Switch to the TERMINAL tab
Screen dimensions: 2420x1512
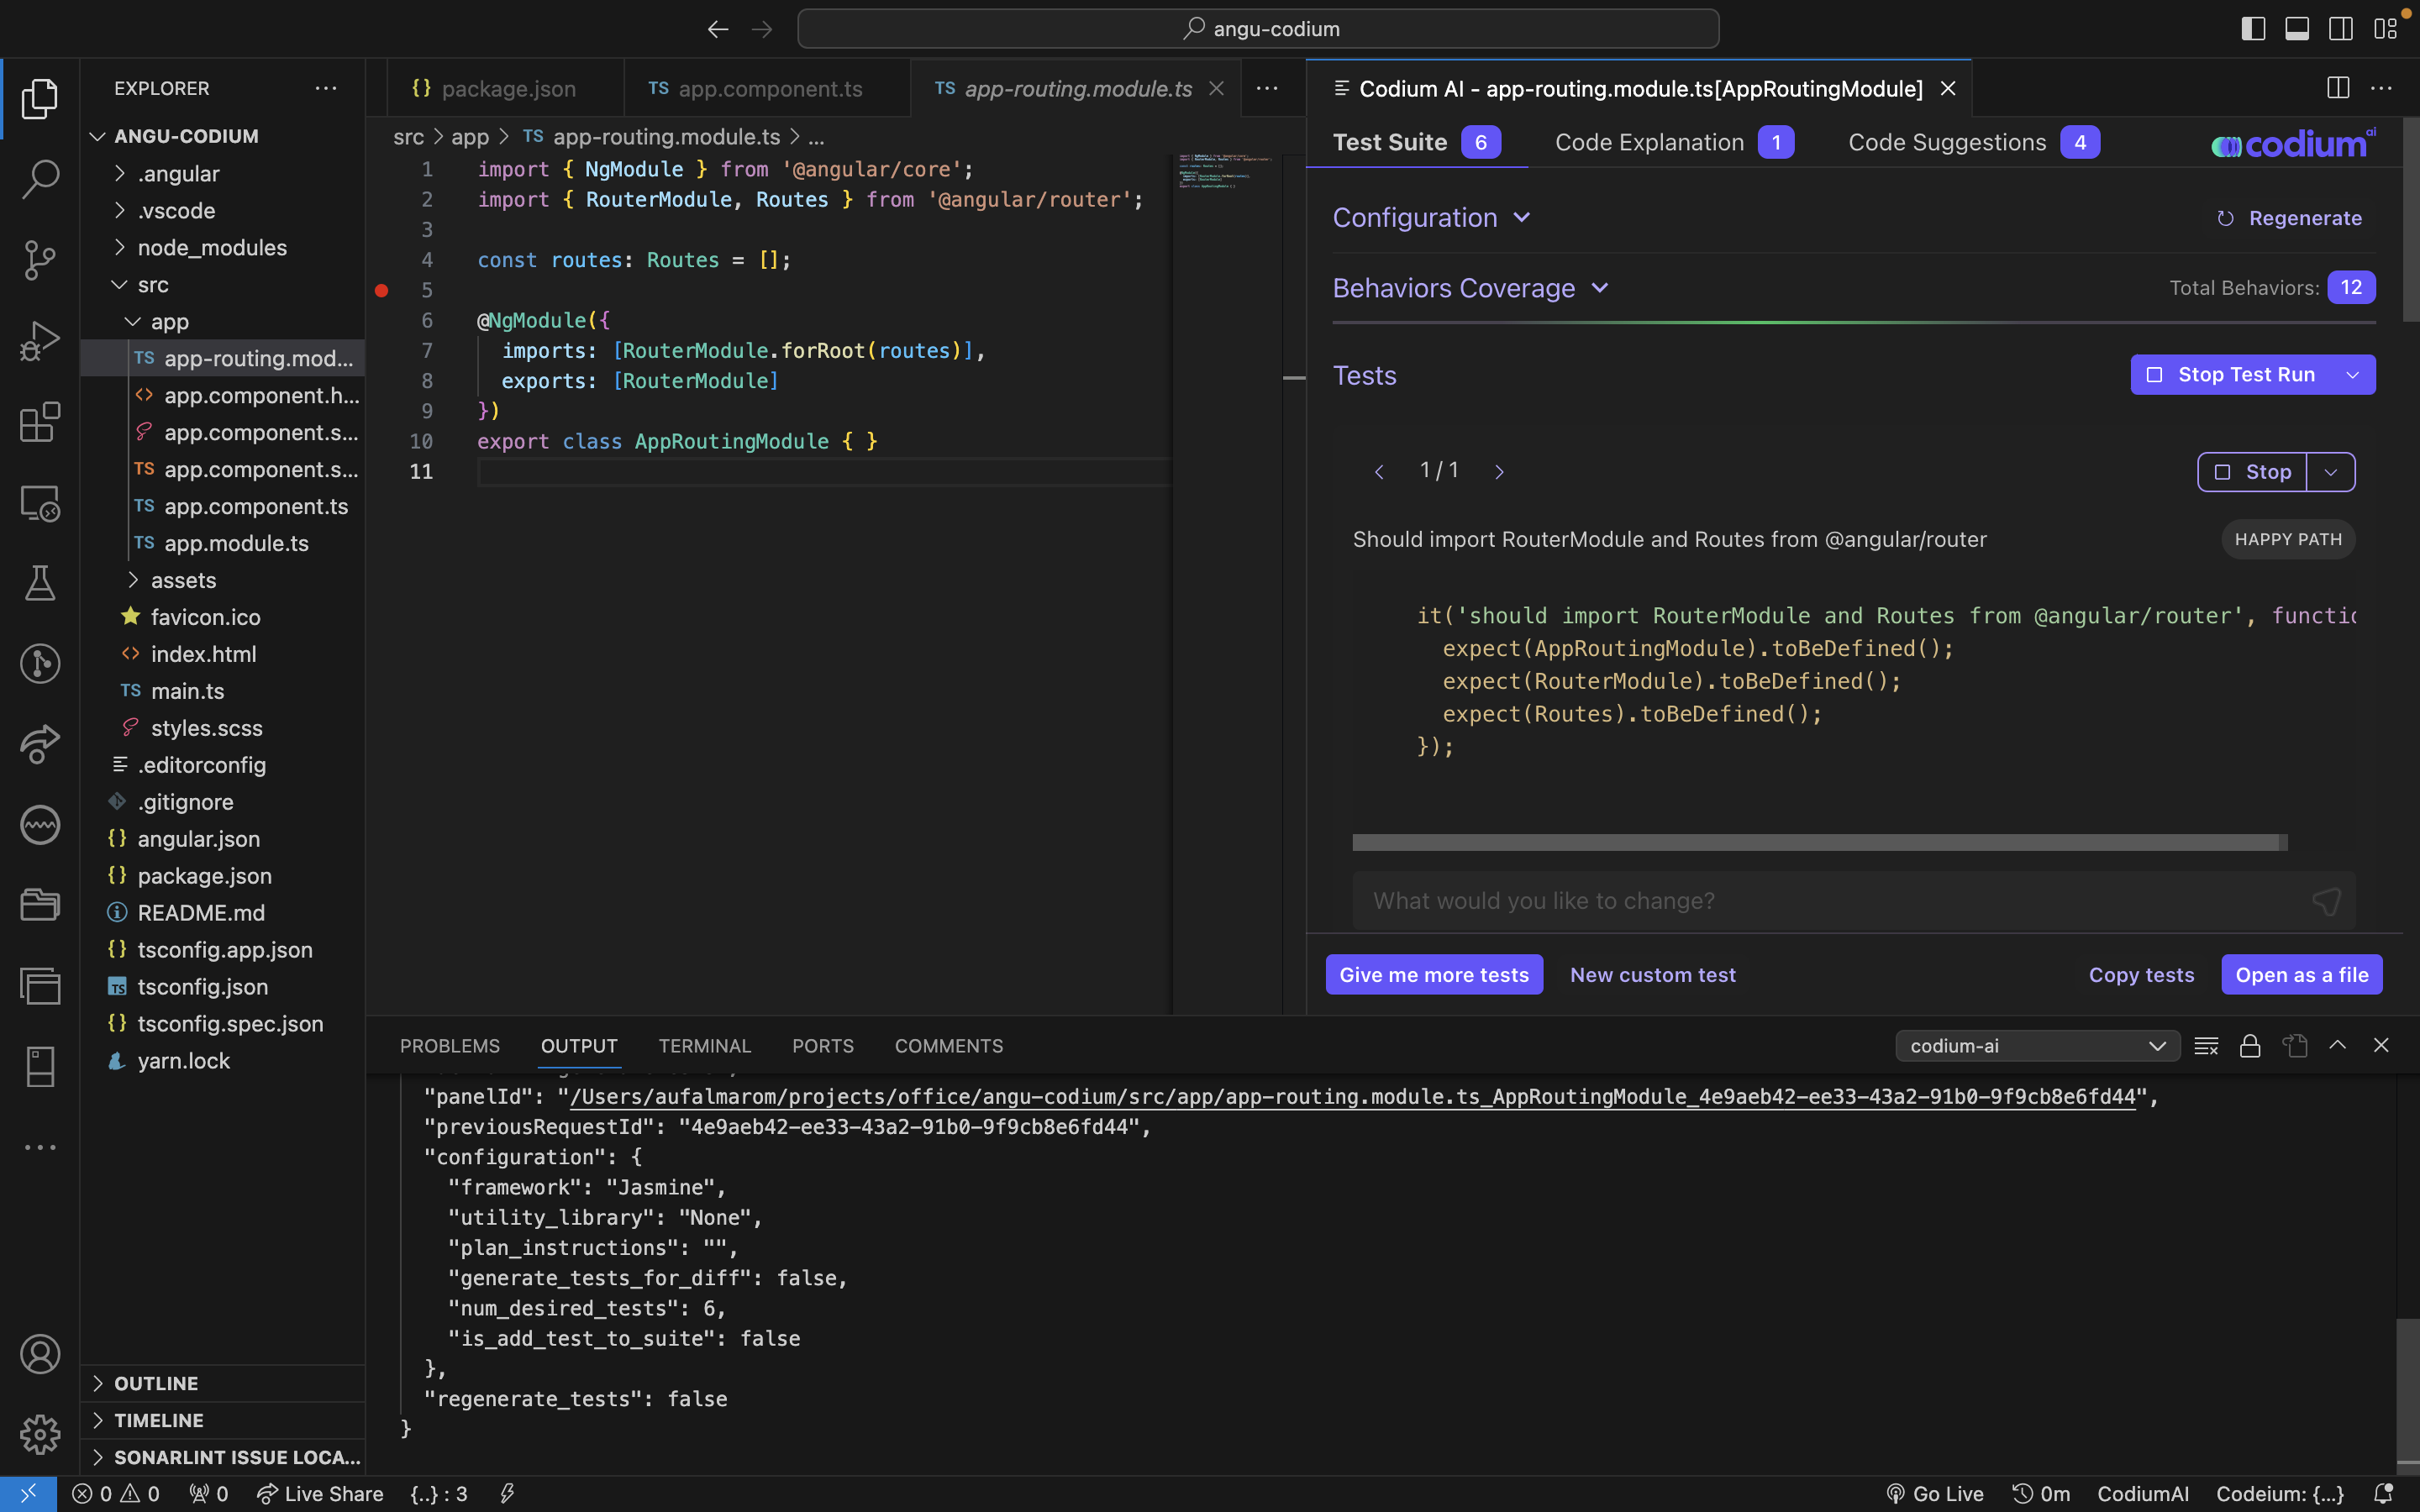tap(704, 1046)
